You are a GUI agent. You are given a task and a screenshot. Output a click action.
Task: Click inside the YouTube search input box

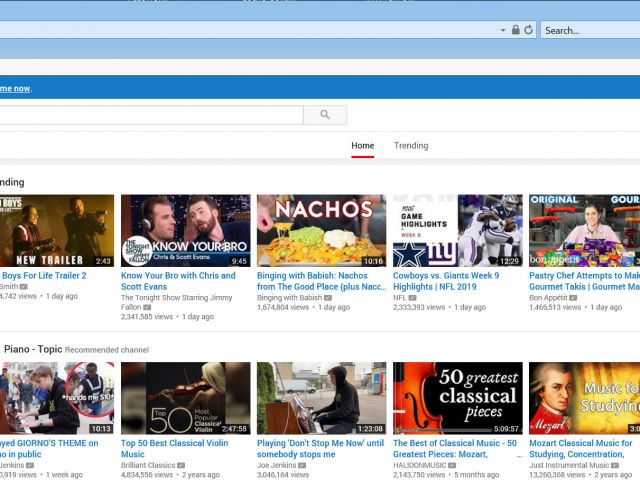(x=151, y=115)
